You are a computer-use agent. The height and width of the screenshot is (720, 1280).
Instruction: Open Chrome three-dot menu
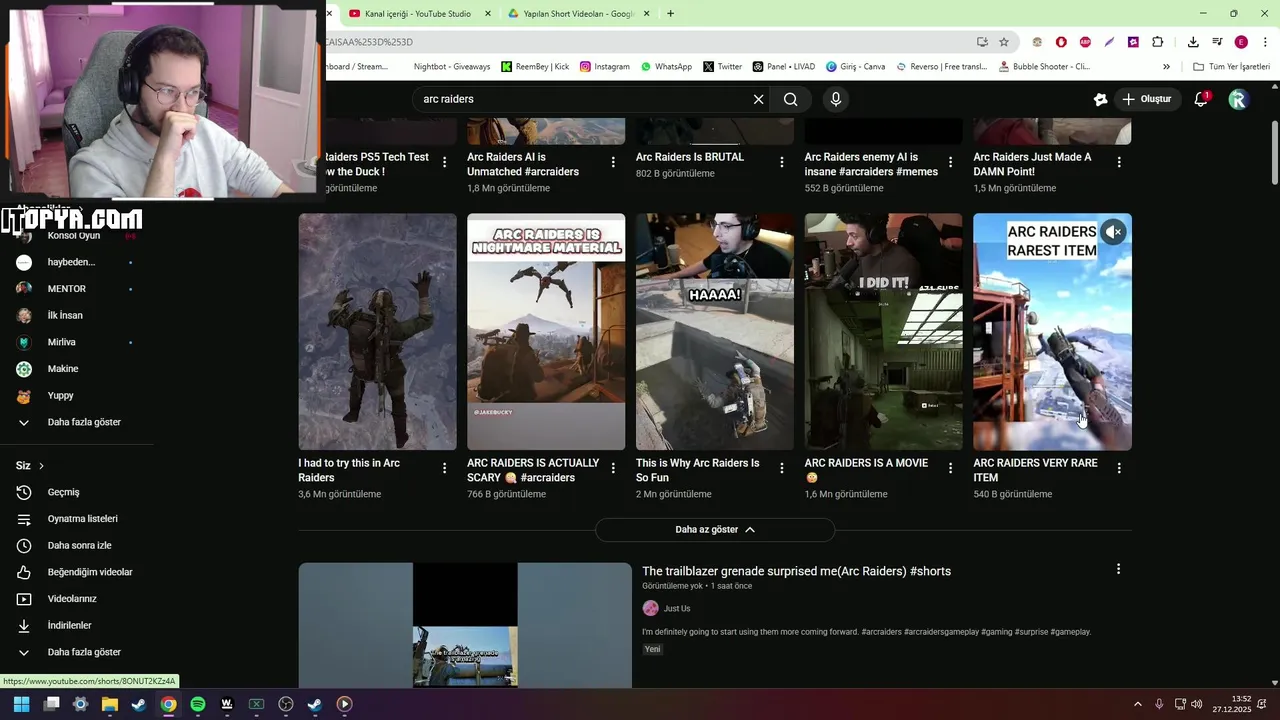[1265, 42]
